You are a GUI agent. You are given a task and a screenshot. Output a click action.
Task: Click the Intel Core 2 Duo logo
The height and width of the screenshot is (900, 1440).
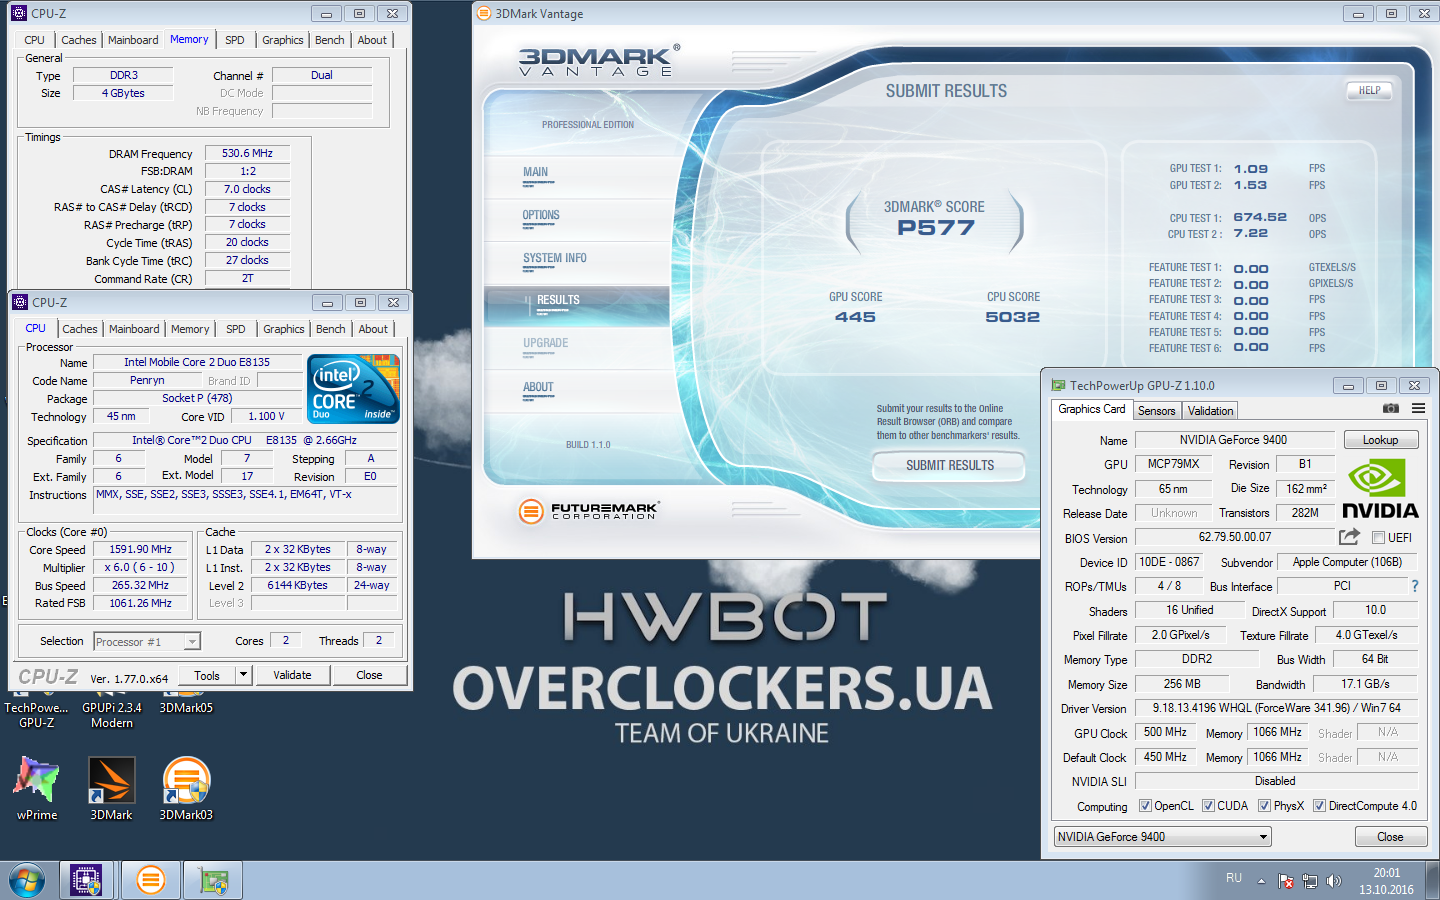[x=354, y=388]
